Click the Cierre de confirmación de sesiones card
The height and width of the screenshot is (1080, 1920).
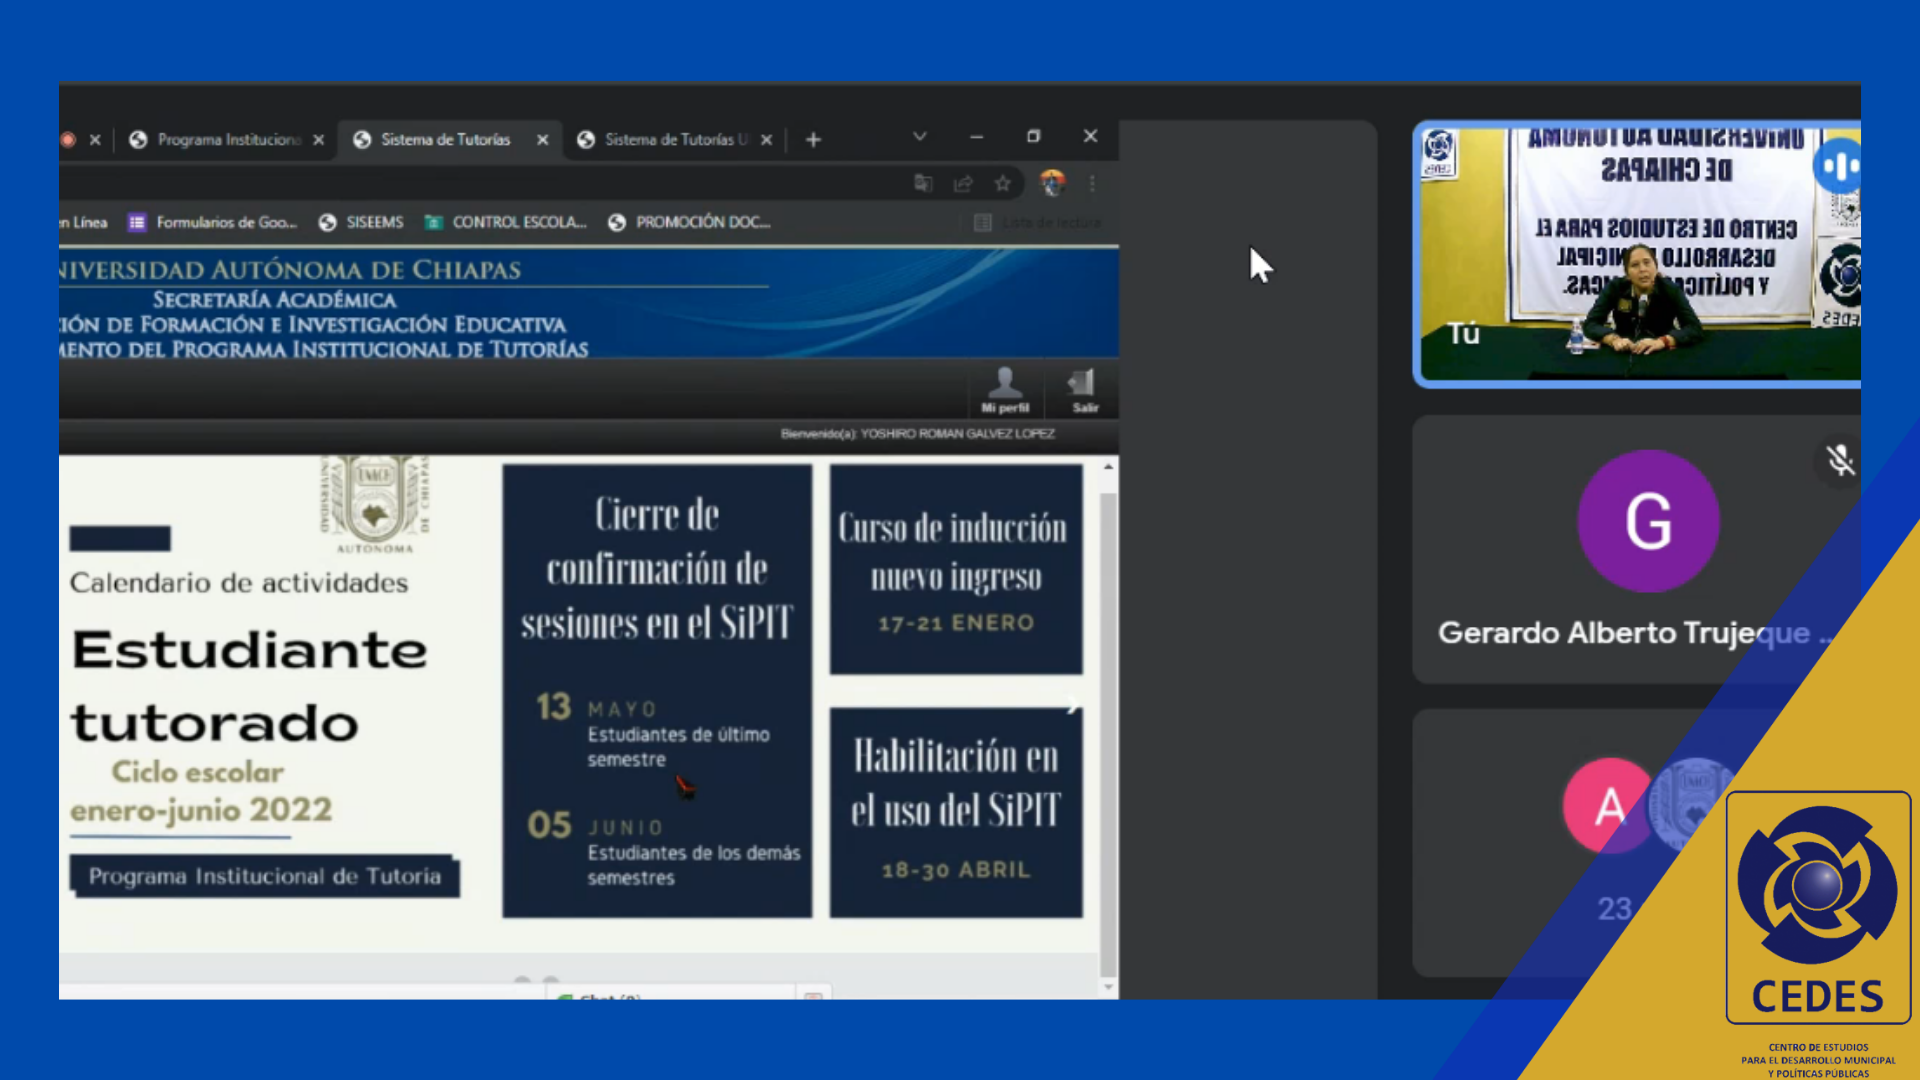(x=657, y=690)
